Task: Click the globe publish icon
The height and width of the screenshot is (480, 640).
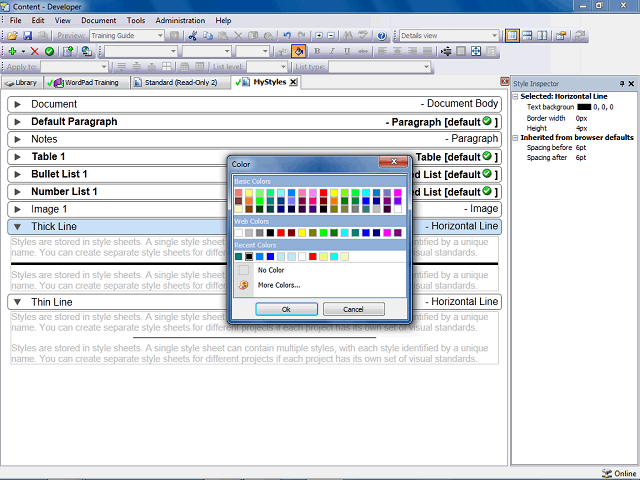Action: pos(87,51)
